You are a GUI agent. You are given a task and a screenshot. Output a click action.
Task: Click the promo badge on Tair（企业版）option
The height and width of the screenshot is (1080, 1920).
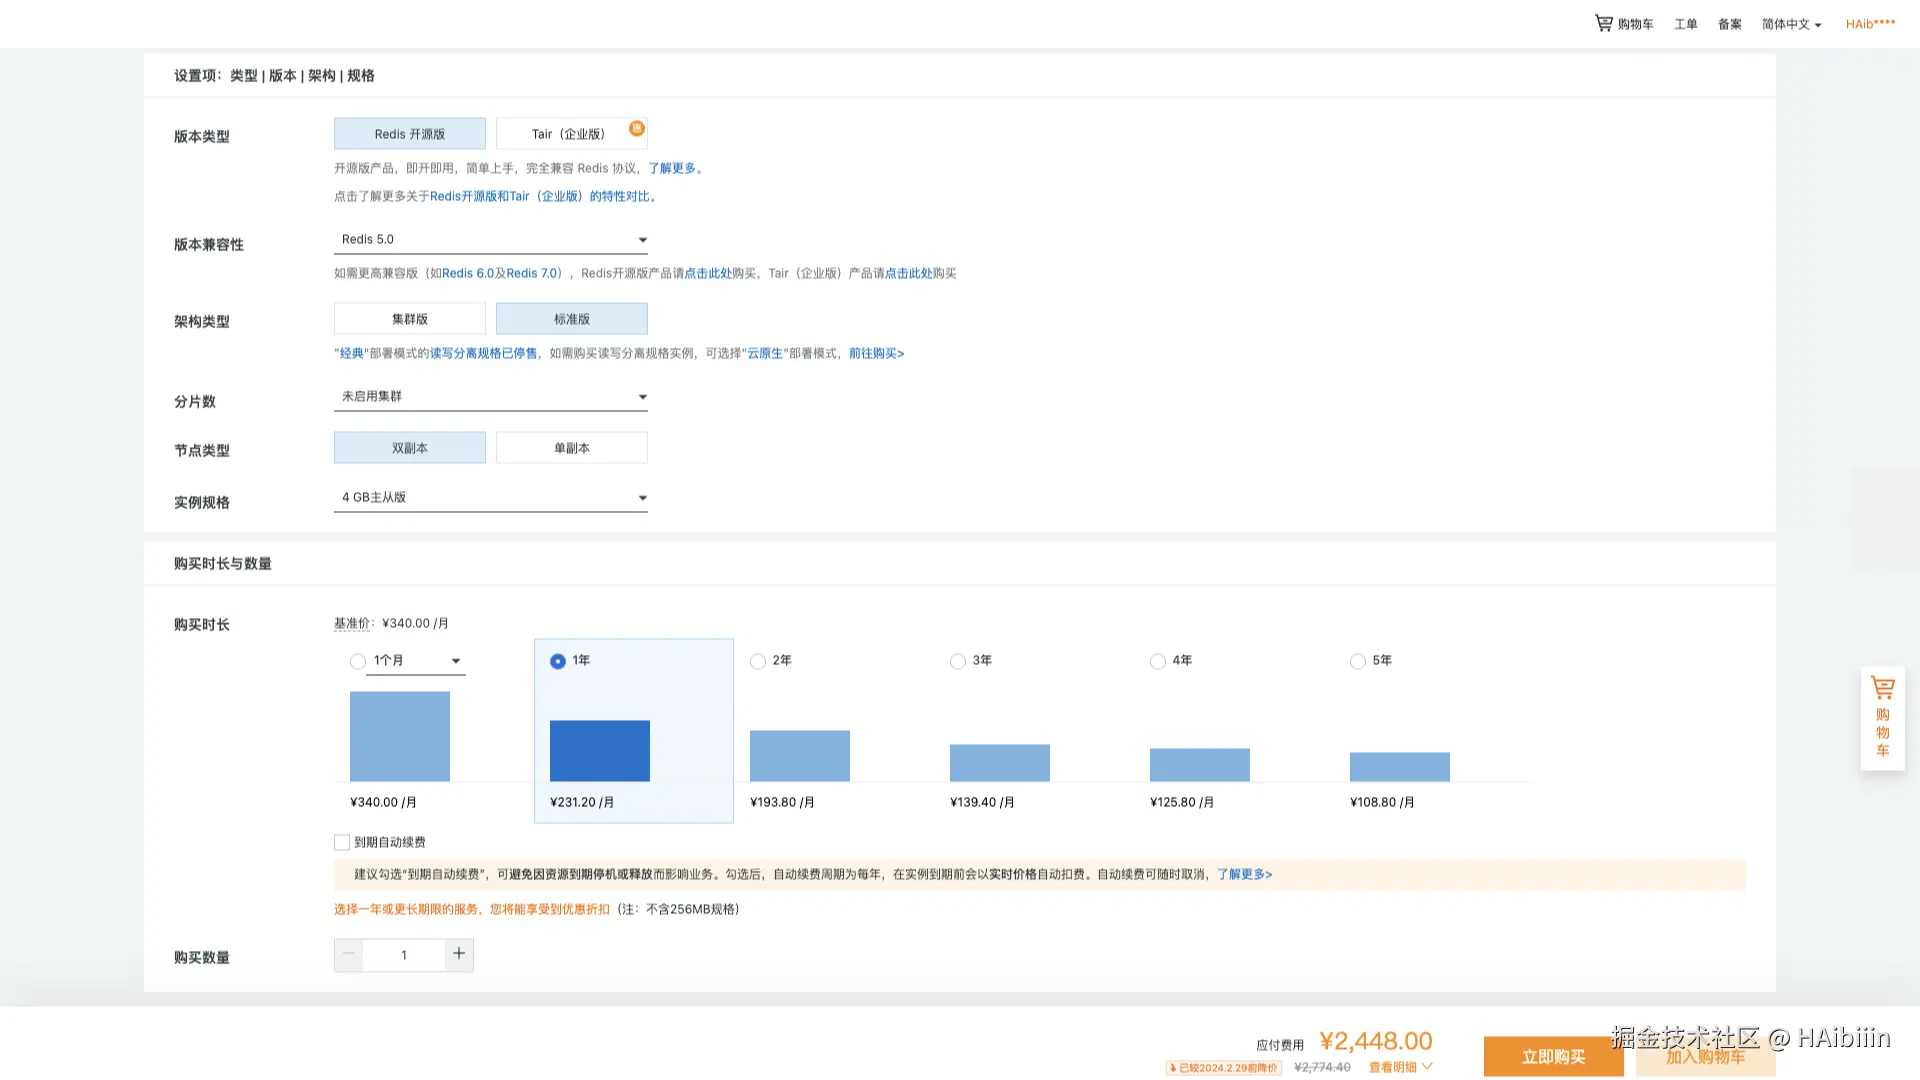[x=637, y=128]
